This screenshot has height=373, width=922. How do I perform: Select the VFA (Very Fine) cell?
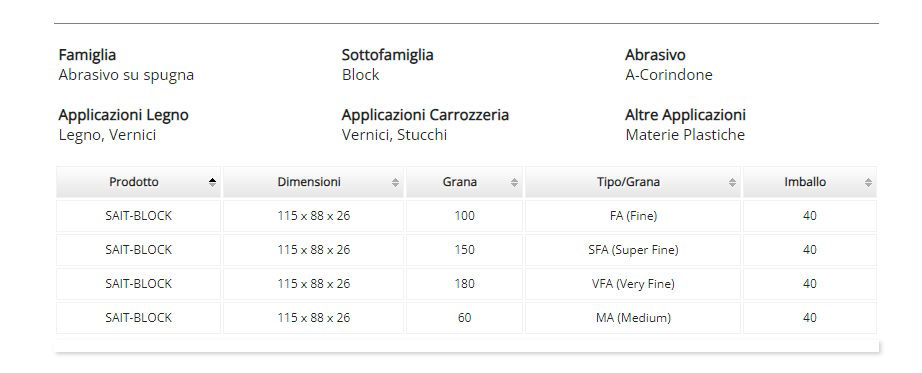633,284
